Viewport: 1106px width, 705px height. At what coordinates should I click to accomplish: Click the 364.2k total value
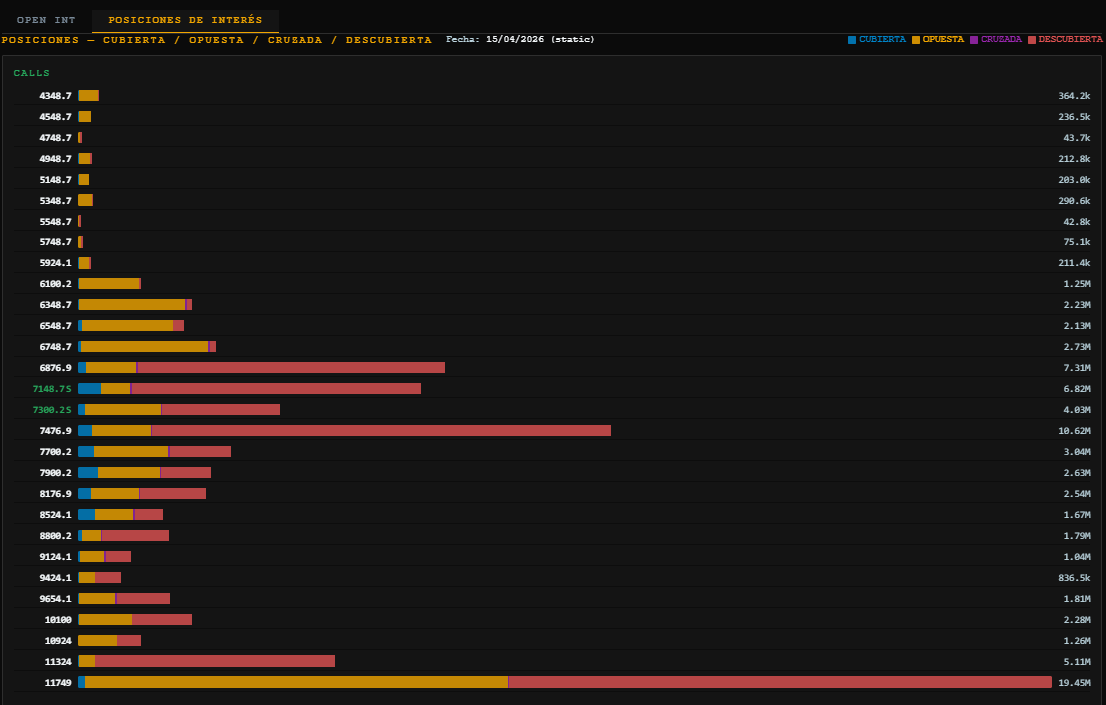point(1074,96)
